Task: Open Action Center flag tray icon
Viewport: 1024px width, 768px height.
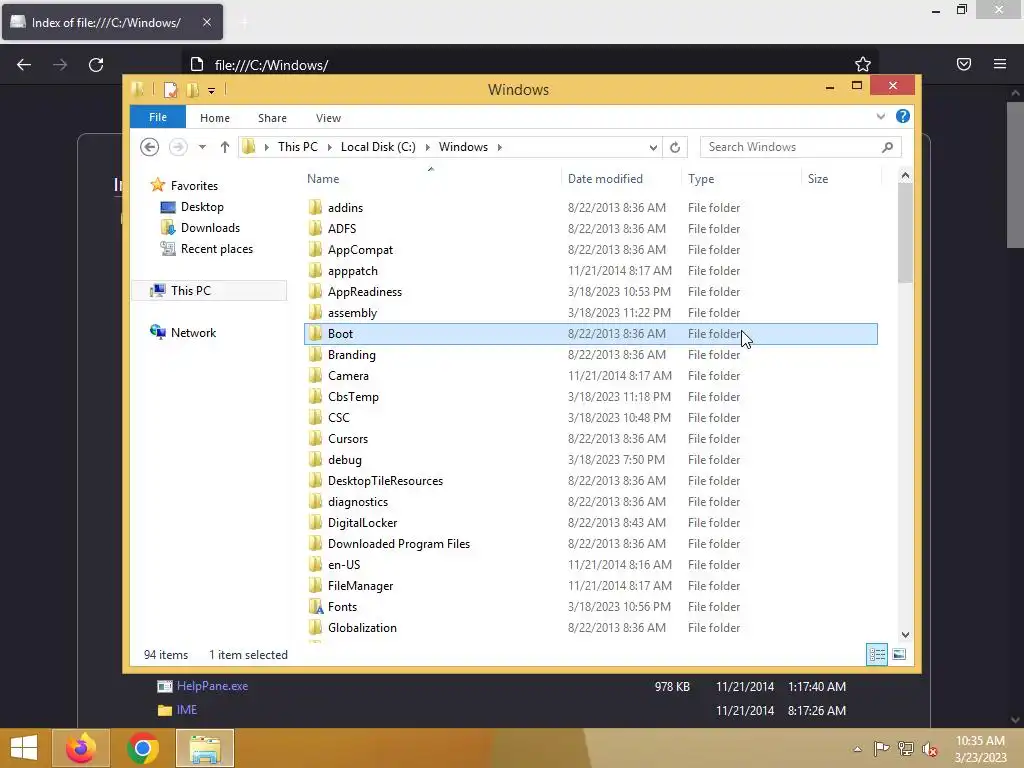Action: (881, 748)
